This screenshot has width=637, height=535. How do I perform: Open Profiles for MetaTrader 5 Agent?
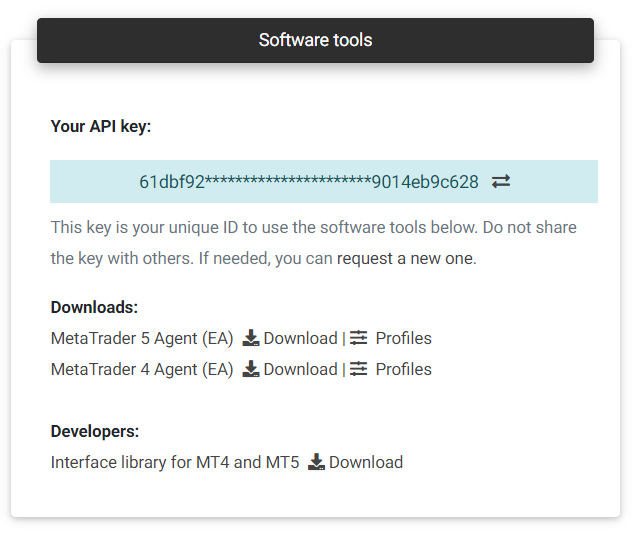point(403,338)
